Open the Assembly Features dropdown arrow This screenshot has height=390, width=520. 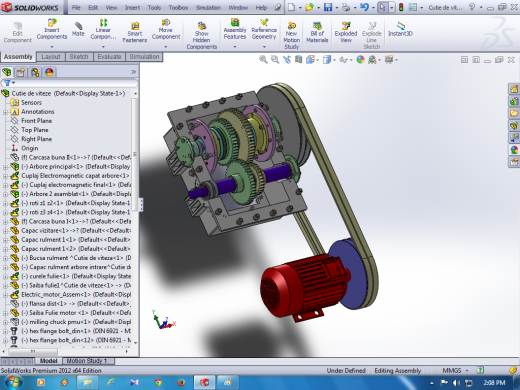[235, 47]
